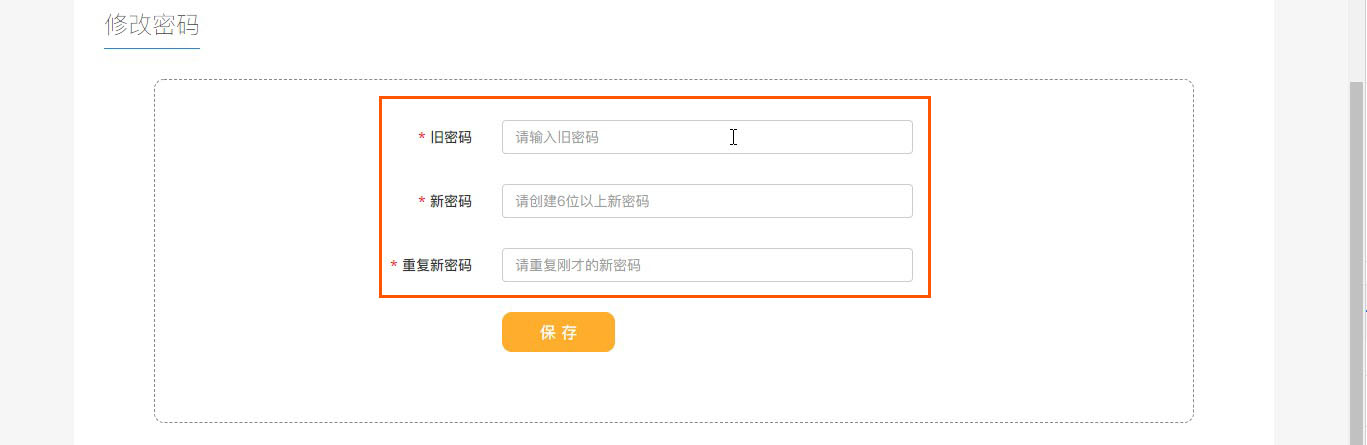
Task: Click the red asterisk beside 旧密码
Action: pos(422,138)
